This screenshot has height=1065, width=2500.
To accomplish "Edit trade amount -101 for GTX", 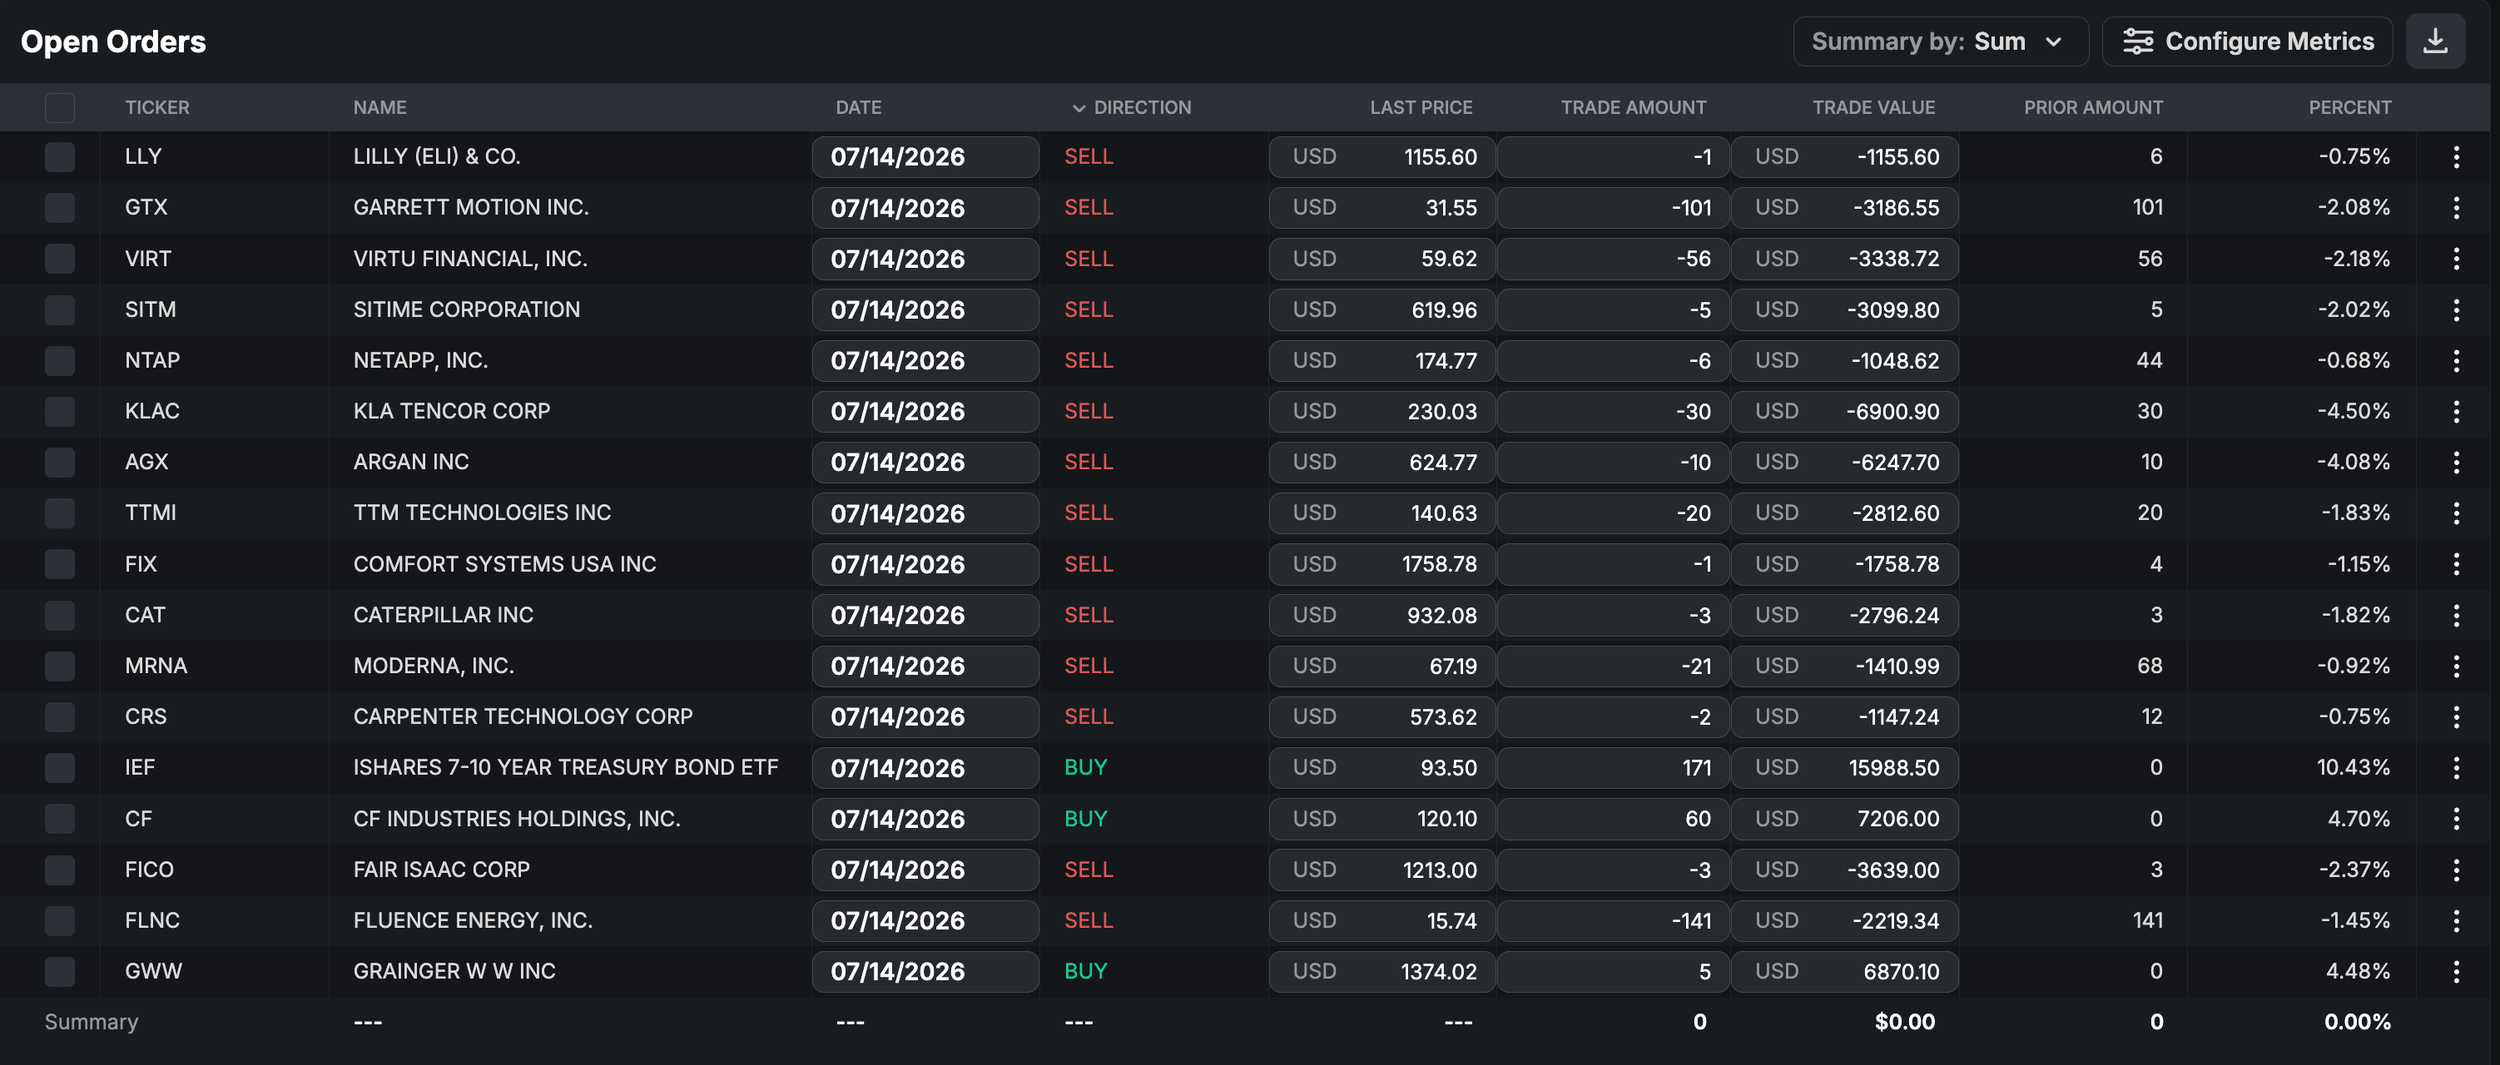I will pyautogui.click(x=1613, y=208).
